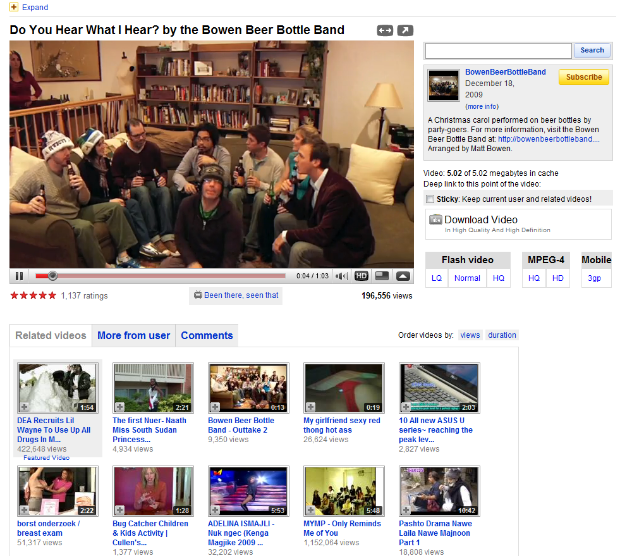620x556 pixels.
Task: Click the Expand plus icon
Action: 13,7
